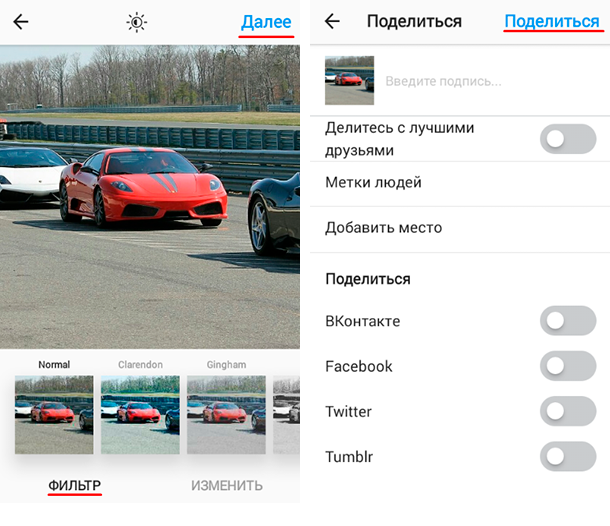Pick the partially visible grayscale filter

[x=286, y=414]
